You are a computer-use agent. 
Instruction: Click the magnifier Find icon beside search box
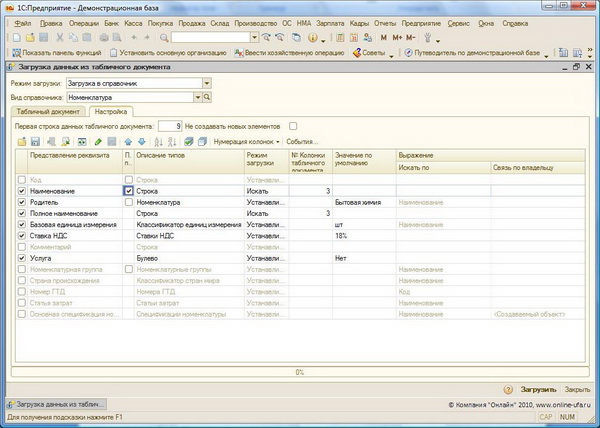point(164,37)
